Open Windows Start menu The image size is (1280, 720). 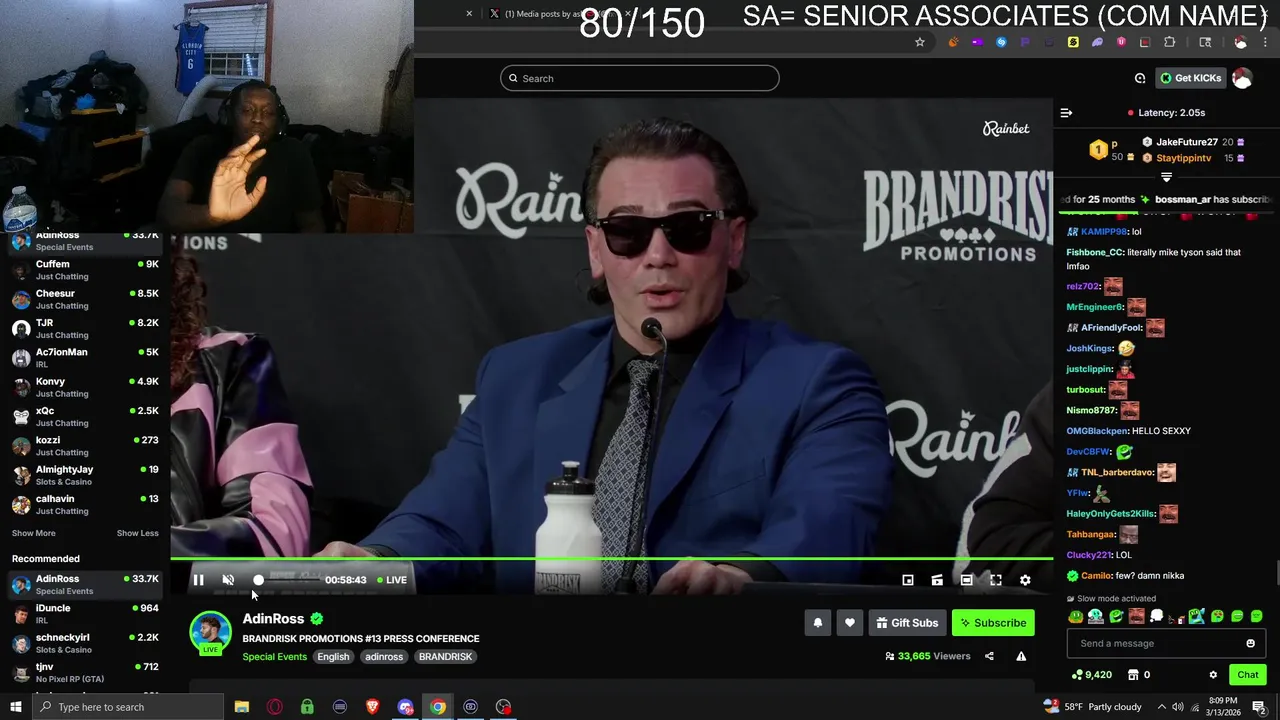(x=15, y=707)
